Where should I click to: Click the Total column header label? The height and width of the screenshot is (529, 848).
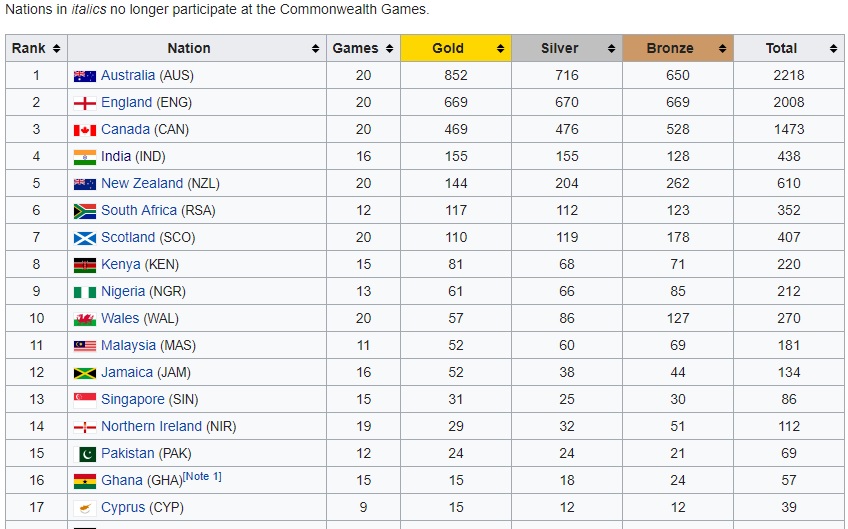781,48
